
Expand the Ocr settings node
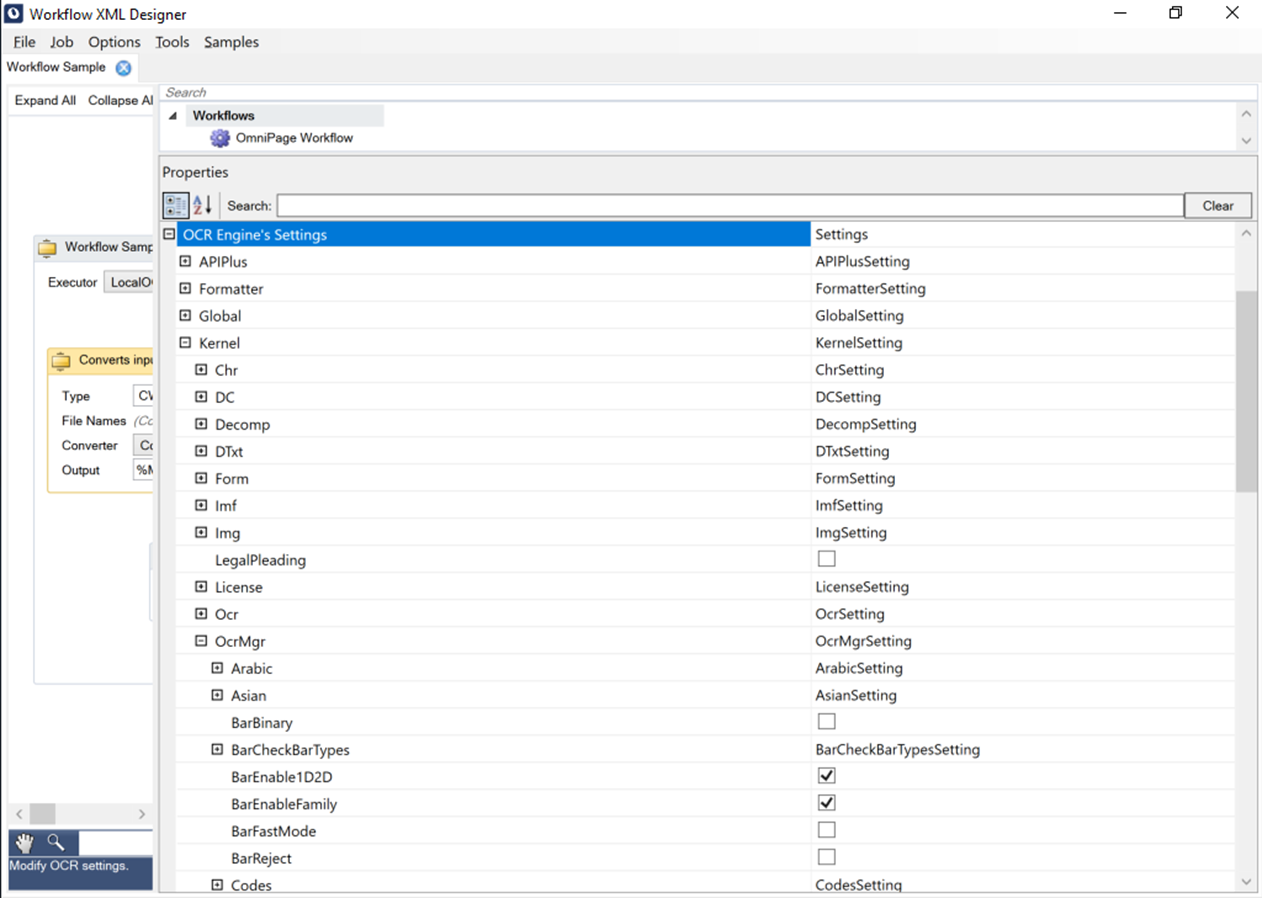pos(200,613)
